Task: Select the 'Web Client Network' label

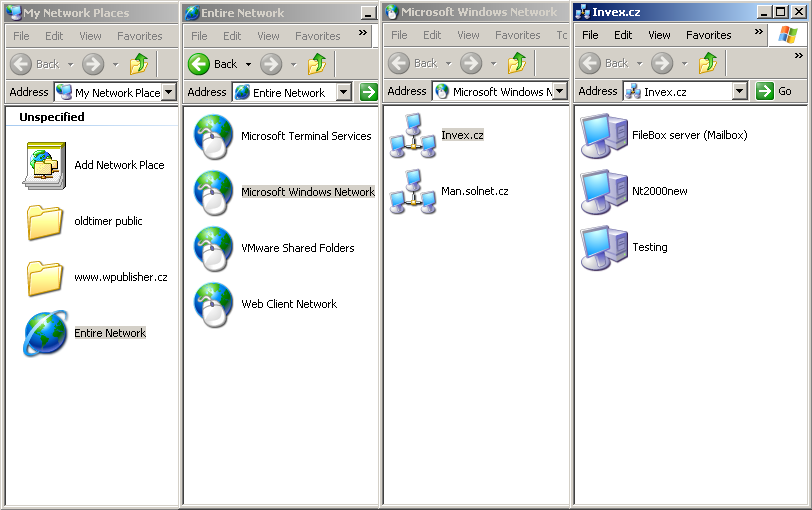Action: pyautogui.click(x=289, y=304)
